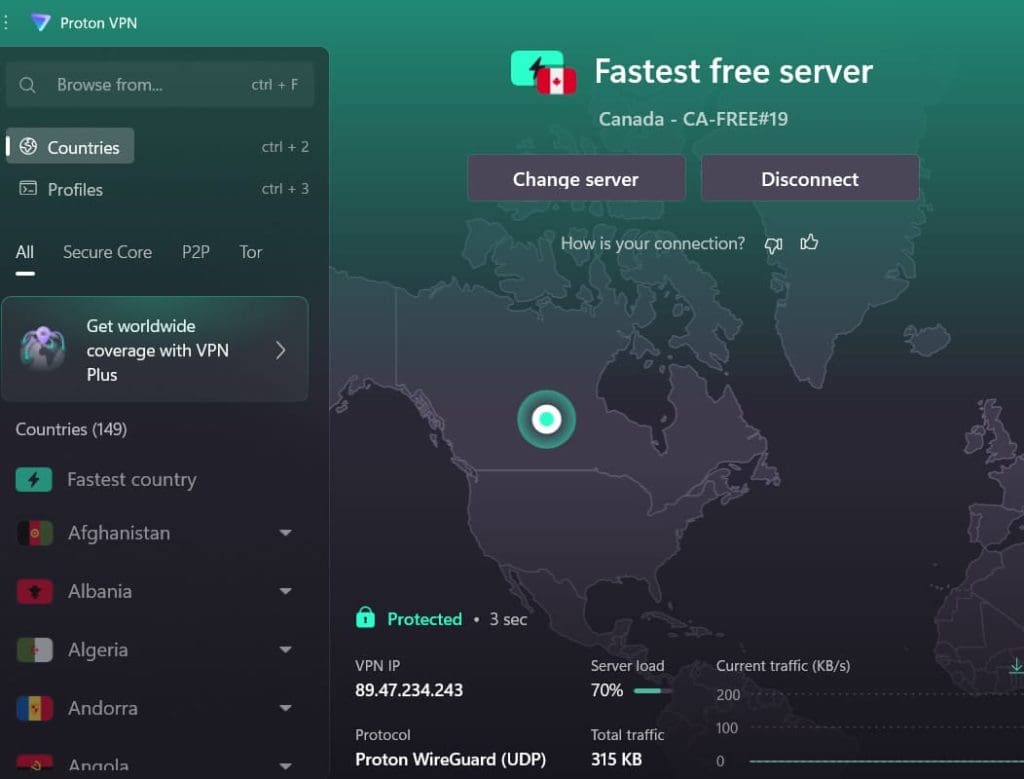Click the Countries (149) heading
The width and height of the screenshot is (1024, 779).
(71, 429)
